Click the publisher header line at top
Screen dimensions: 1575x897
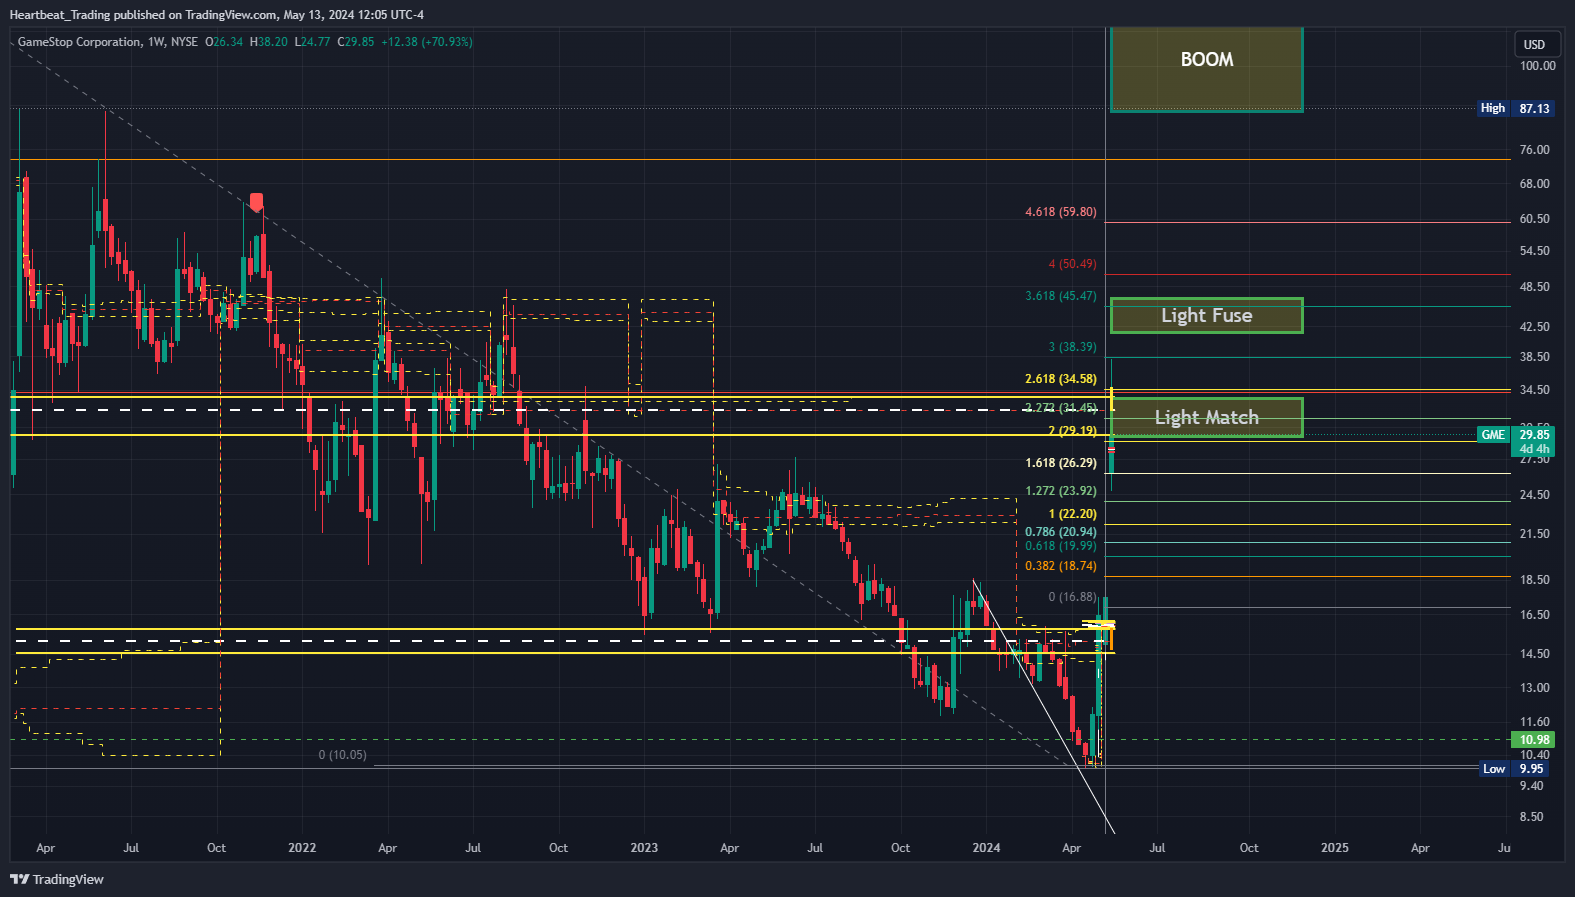216,15
